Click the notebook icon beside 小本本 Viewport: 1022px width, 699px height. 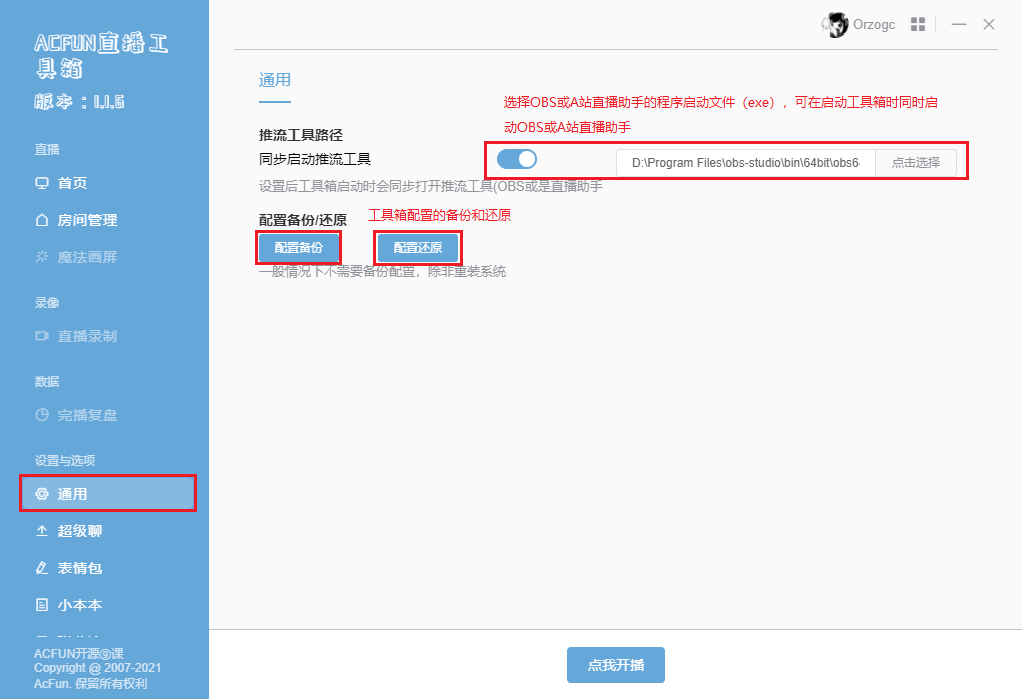point(42,605)
